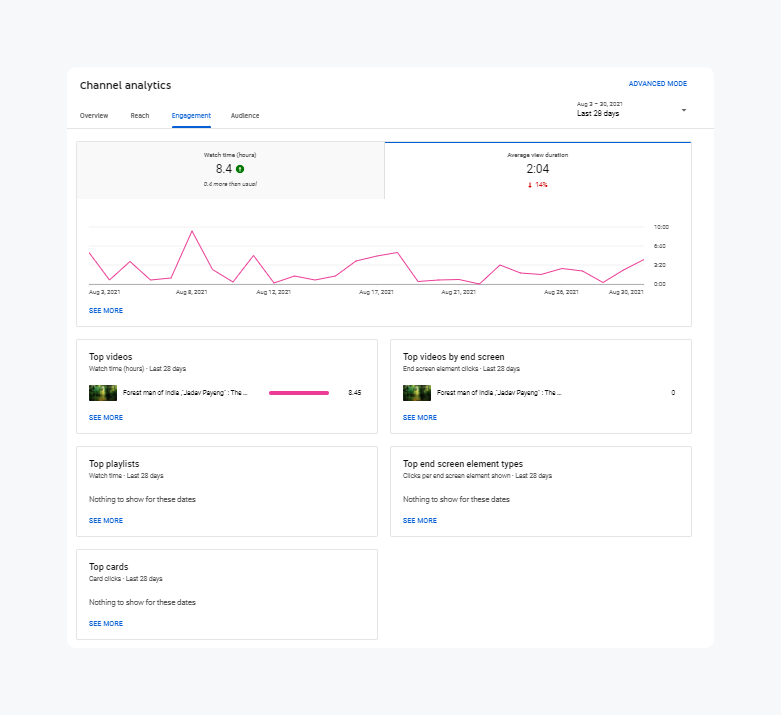Click the pink watch time bar in Top videos

point(299,393)
